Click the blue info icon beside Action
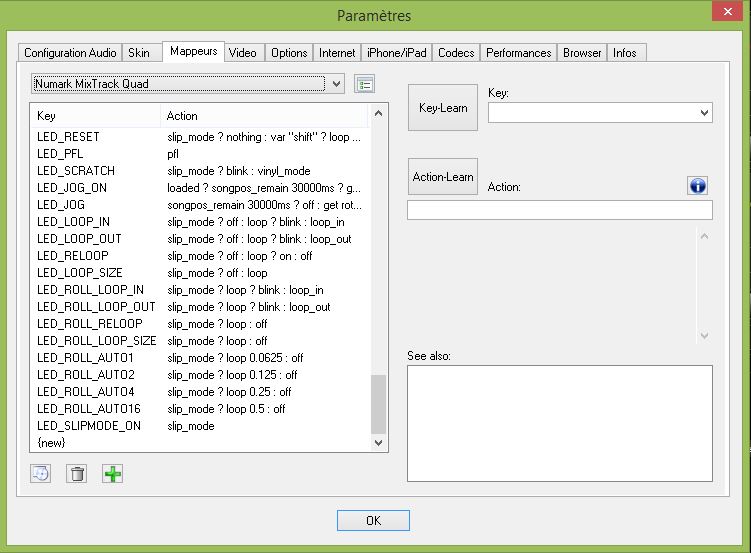751x553 pixels. tap(698, 186)
